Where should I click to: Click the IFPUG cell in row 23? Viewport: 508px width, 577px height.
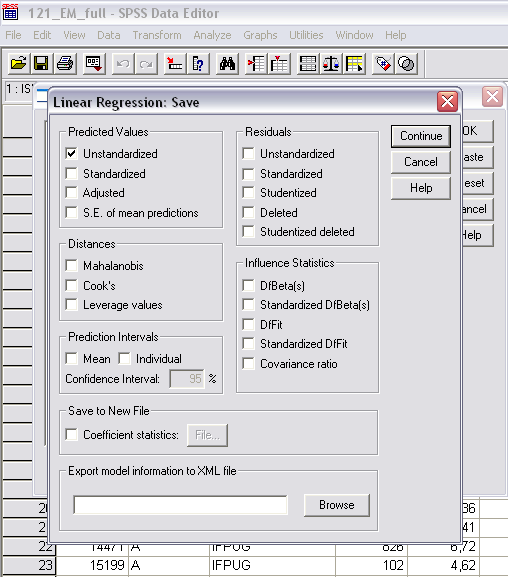coord(272,565)
